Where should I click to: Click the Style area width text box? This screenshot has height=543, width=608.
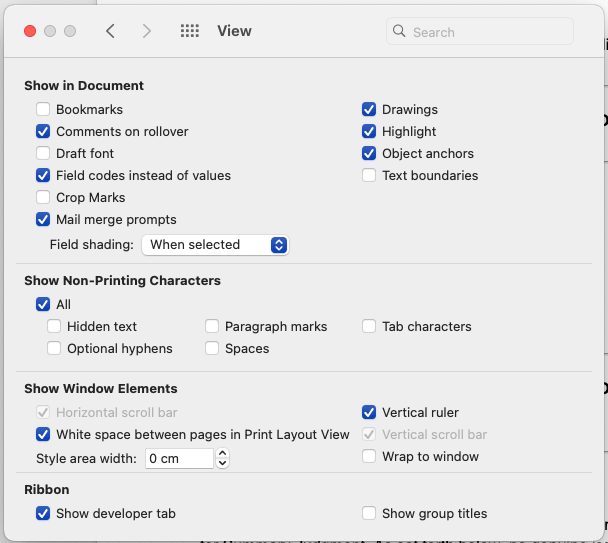click(178, 458)
